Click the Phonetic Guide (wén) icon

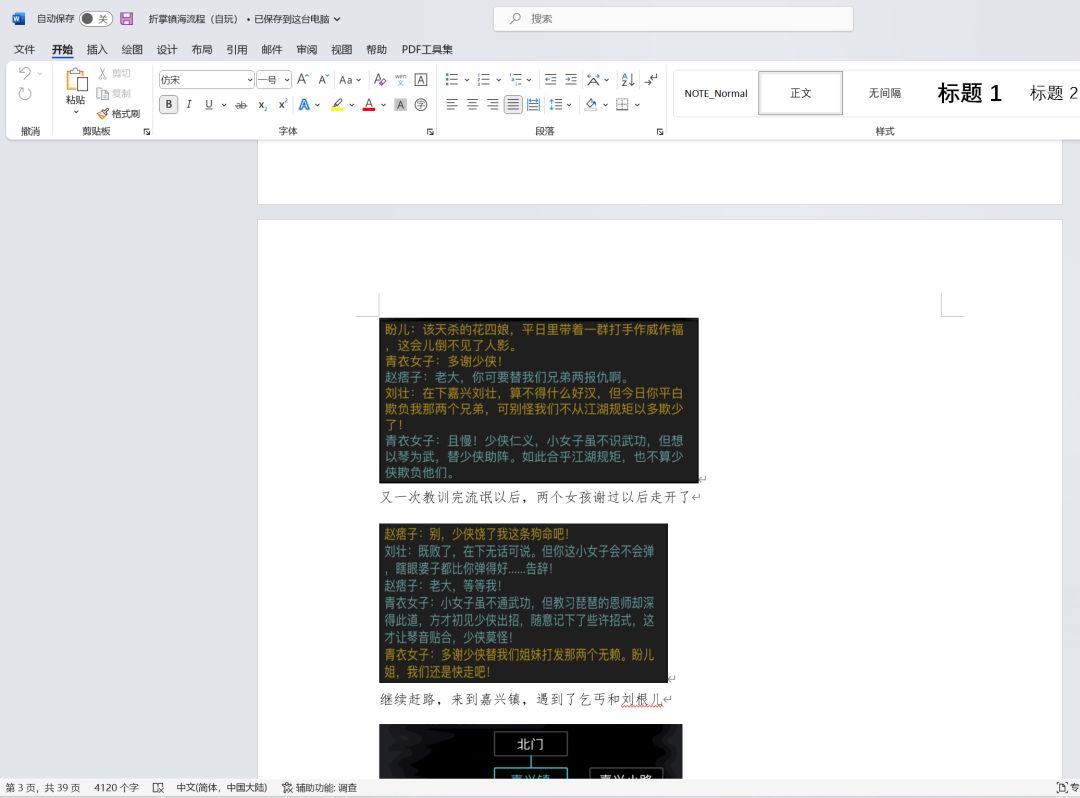(x=400, y=80)
